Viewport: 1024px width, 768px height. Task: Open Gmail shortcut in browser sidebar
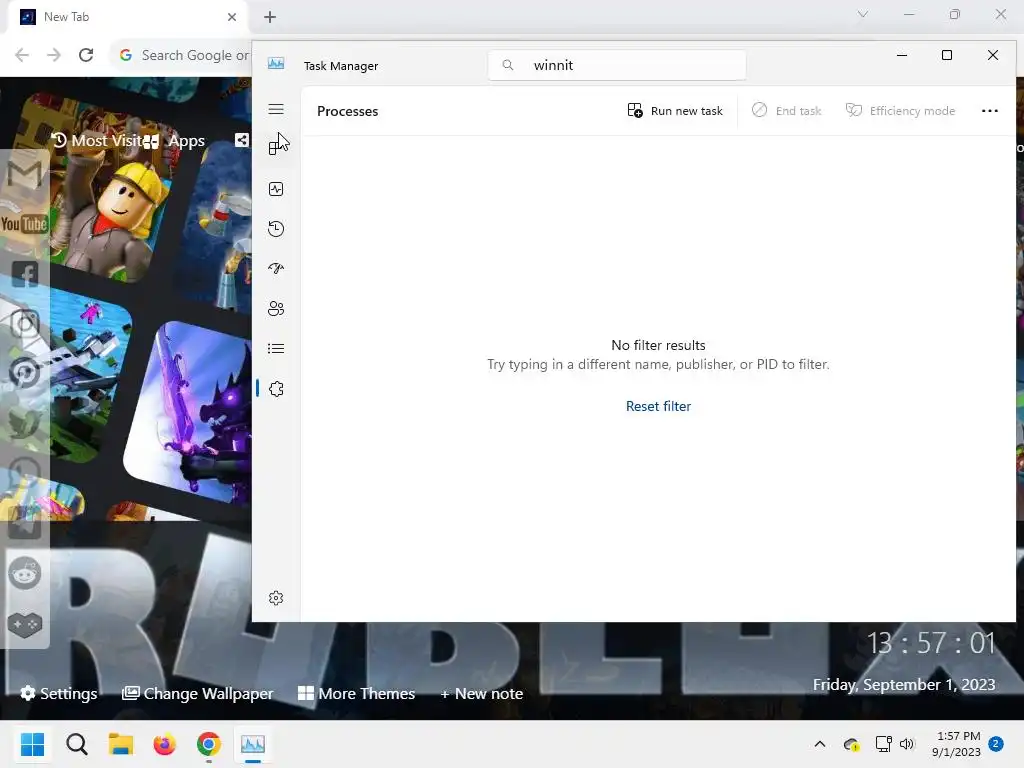click(x=25, y=174)
